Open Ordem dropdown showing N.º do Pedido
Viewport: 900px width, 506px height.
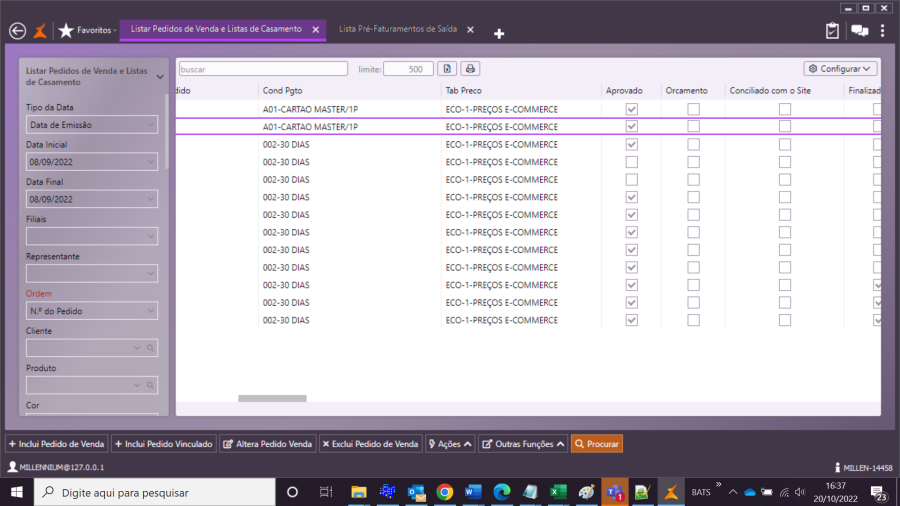92,311
